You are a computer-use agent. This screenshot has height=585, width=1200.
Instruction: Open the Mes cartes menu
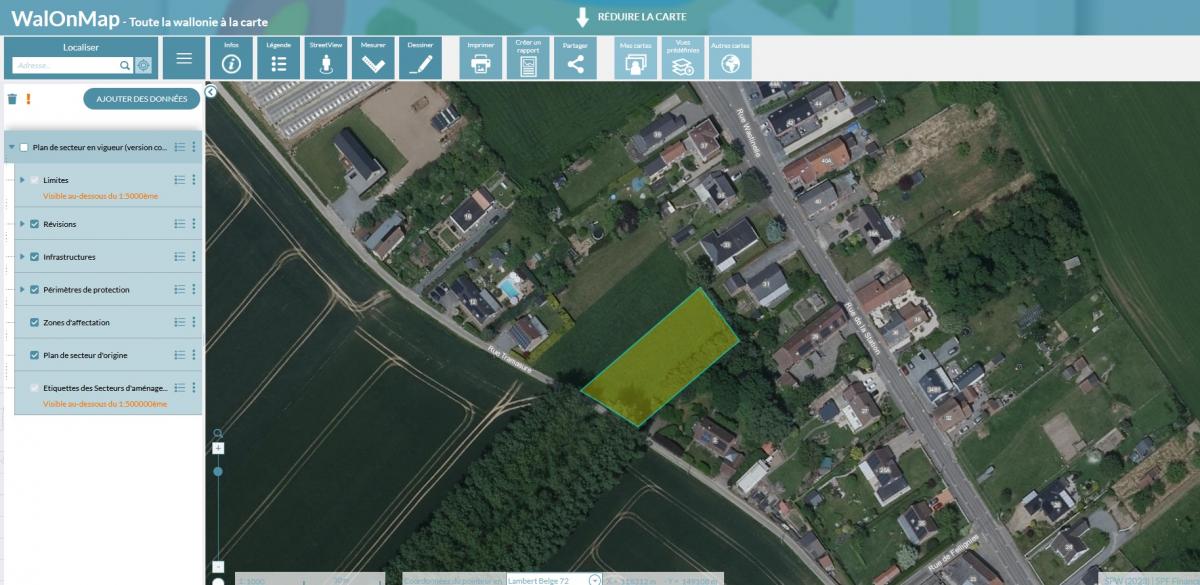[635, 59]
